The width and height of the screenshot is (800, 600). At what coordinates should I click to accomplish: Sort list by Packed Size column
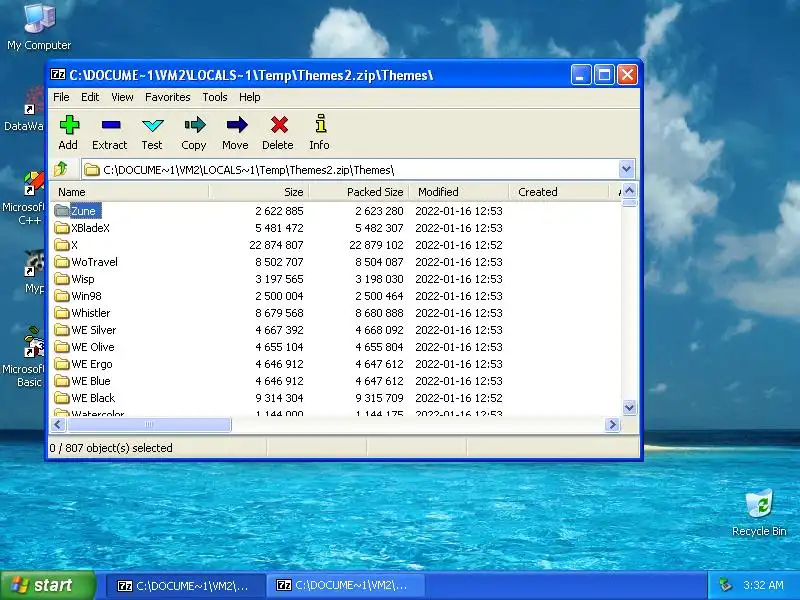pos(359,192)
